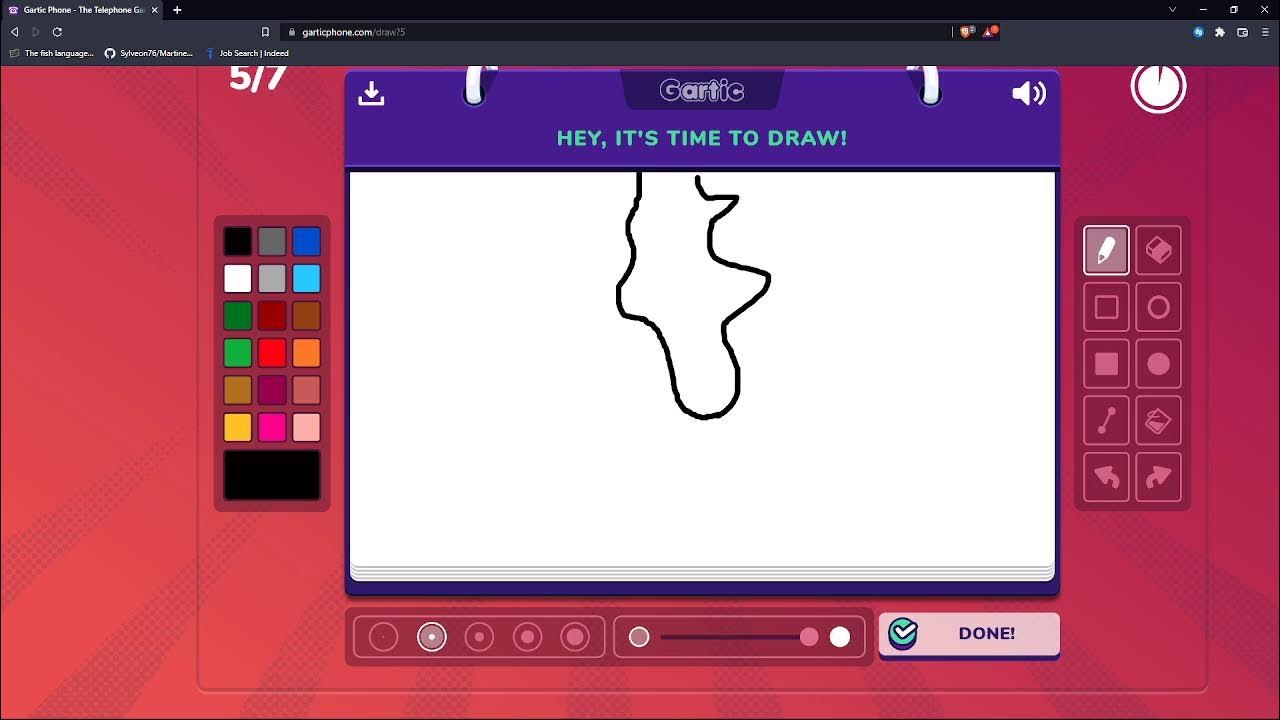Close the Gartic Phone browser tab
Screen dimensions: 1280x720
[x=154, y=10]
